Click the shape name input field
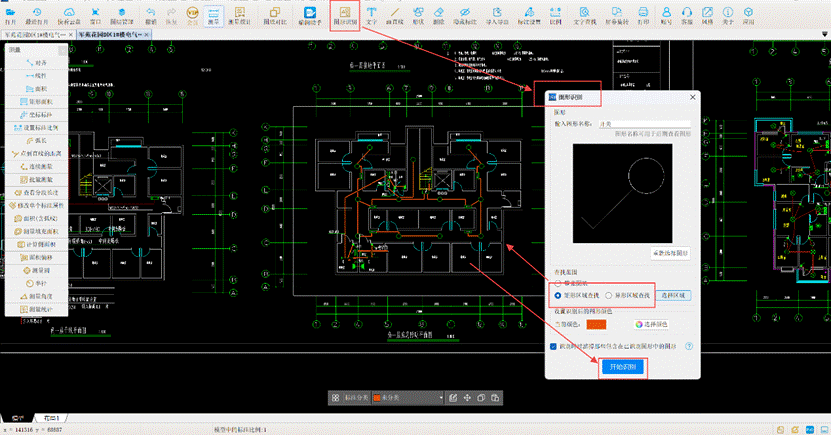831x435 pixels. (x=644, y=123)
